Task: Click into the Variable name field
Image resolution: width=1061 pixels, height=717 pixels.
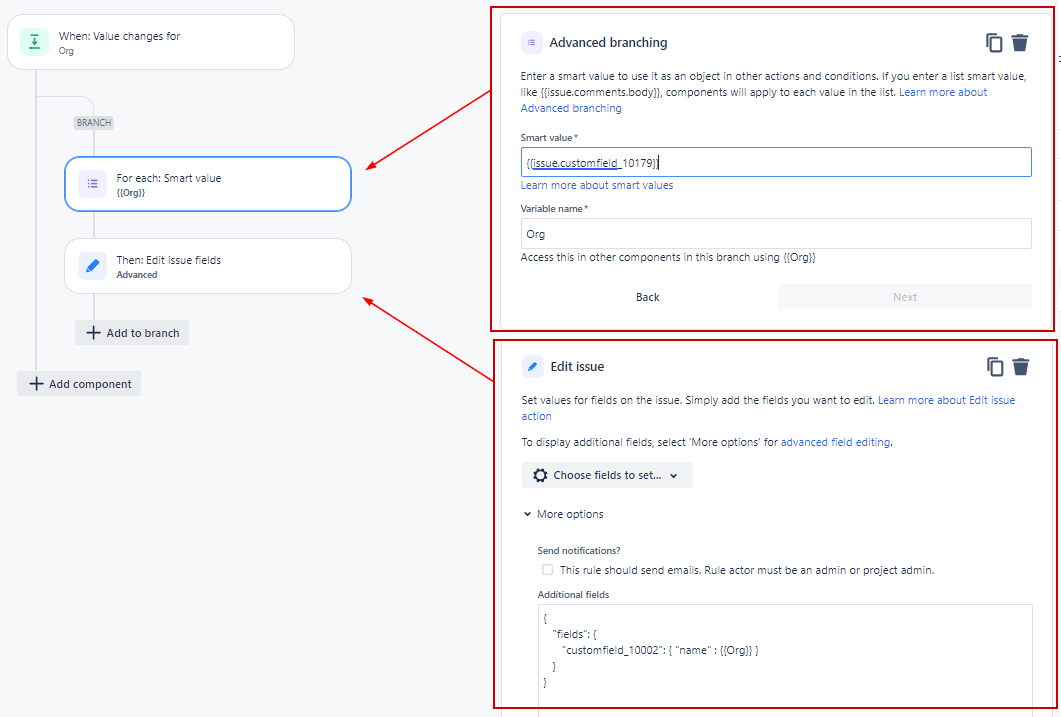Action: coord(776,234)
